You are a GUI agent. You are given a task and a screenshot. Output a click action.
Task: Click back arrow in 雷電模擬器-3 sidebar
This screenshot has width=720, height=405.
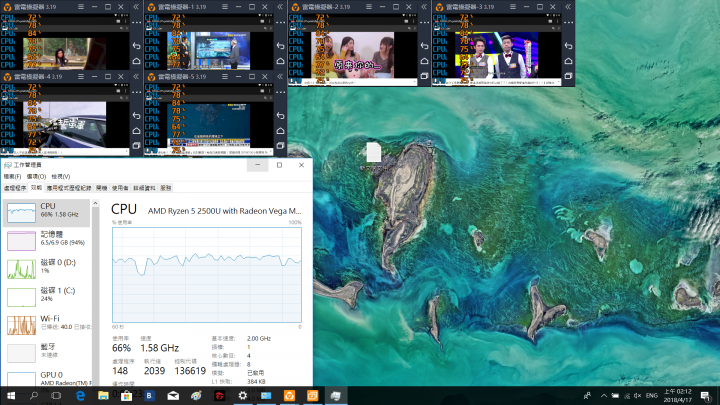point(568,46)
